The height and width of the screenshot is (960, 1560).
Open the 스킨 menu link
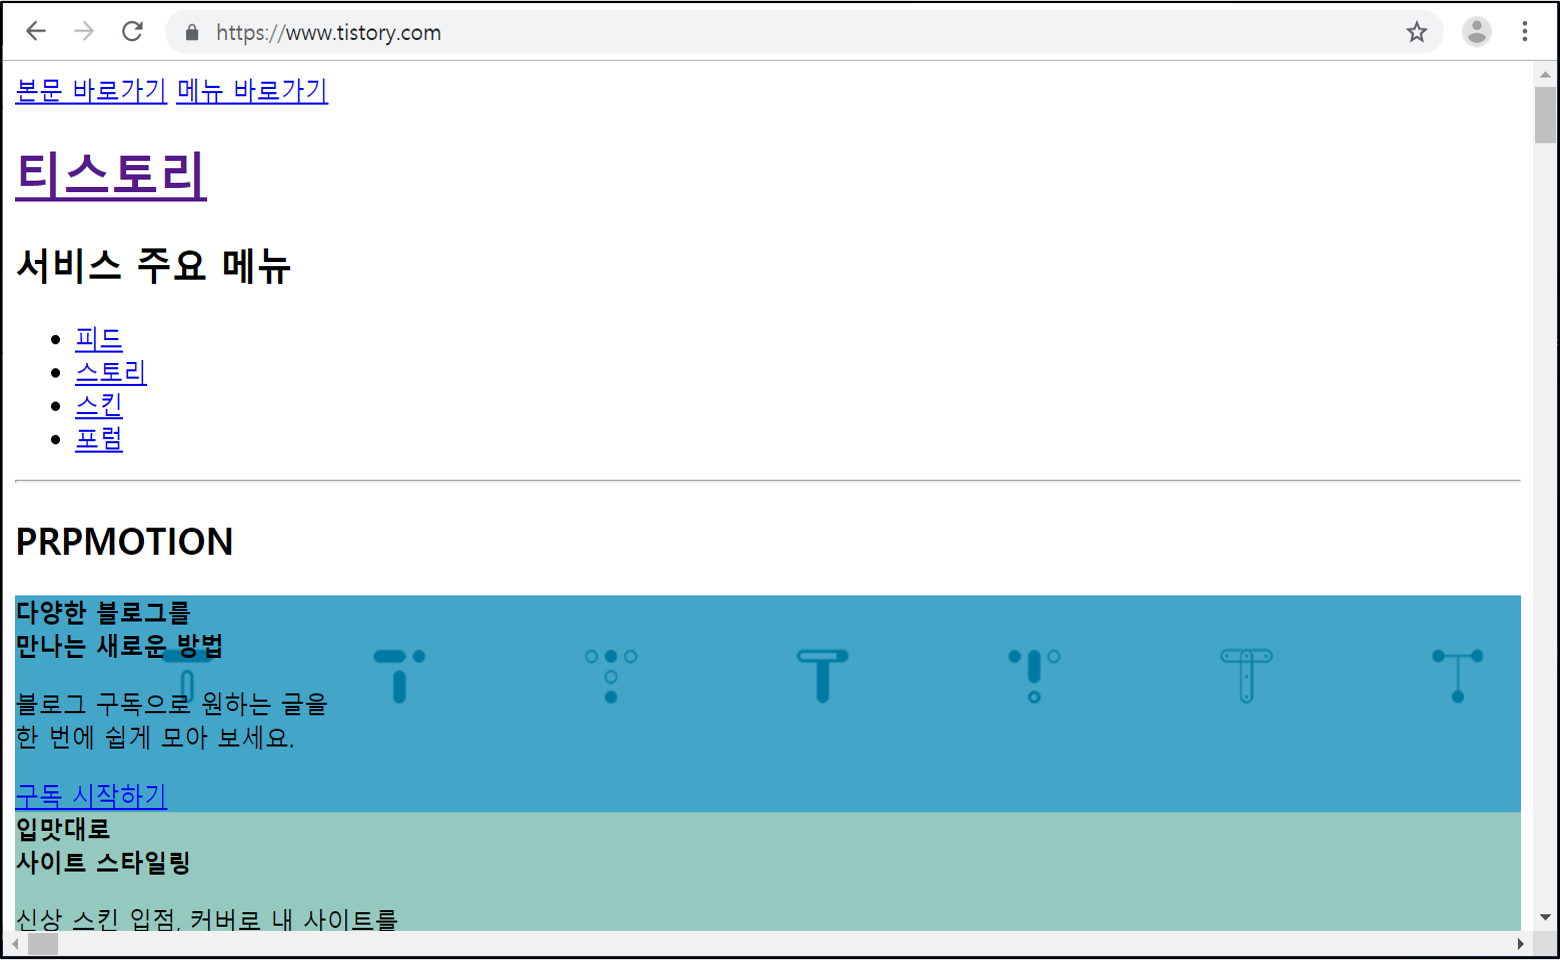click(x=99, y=405)
